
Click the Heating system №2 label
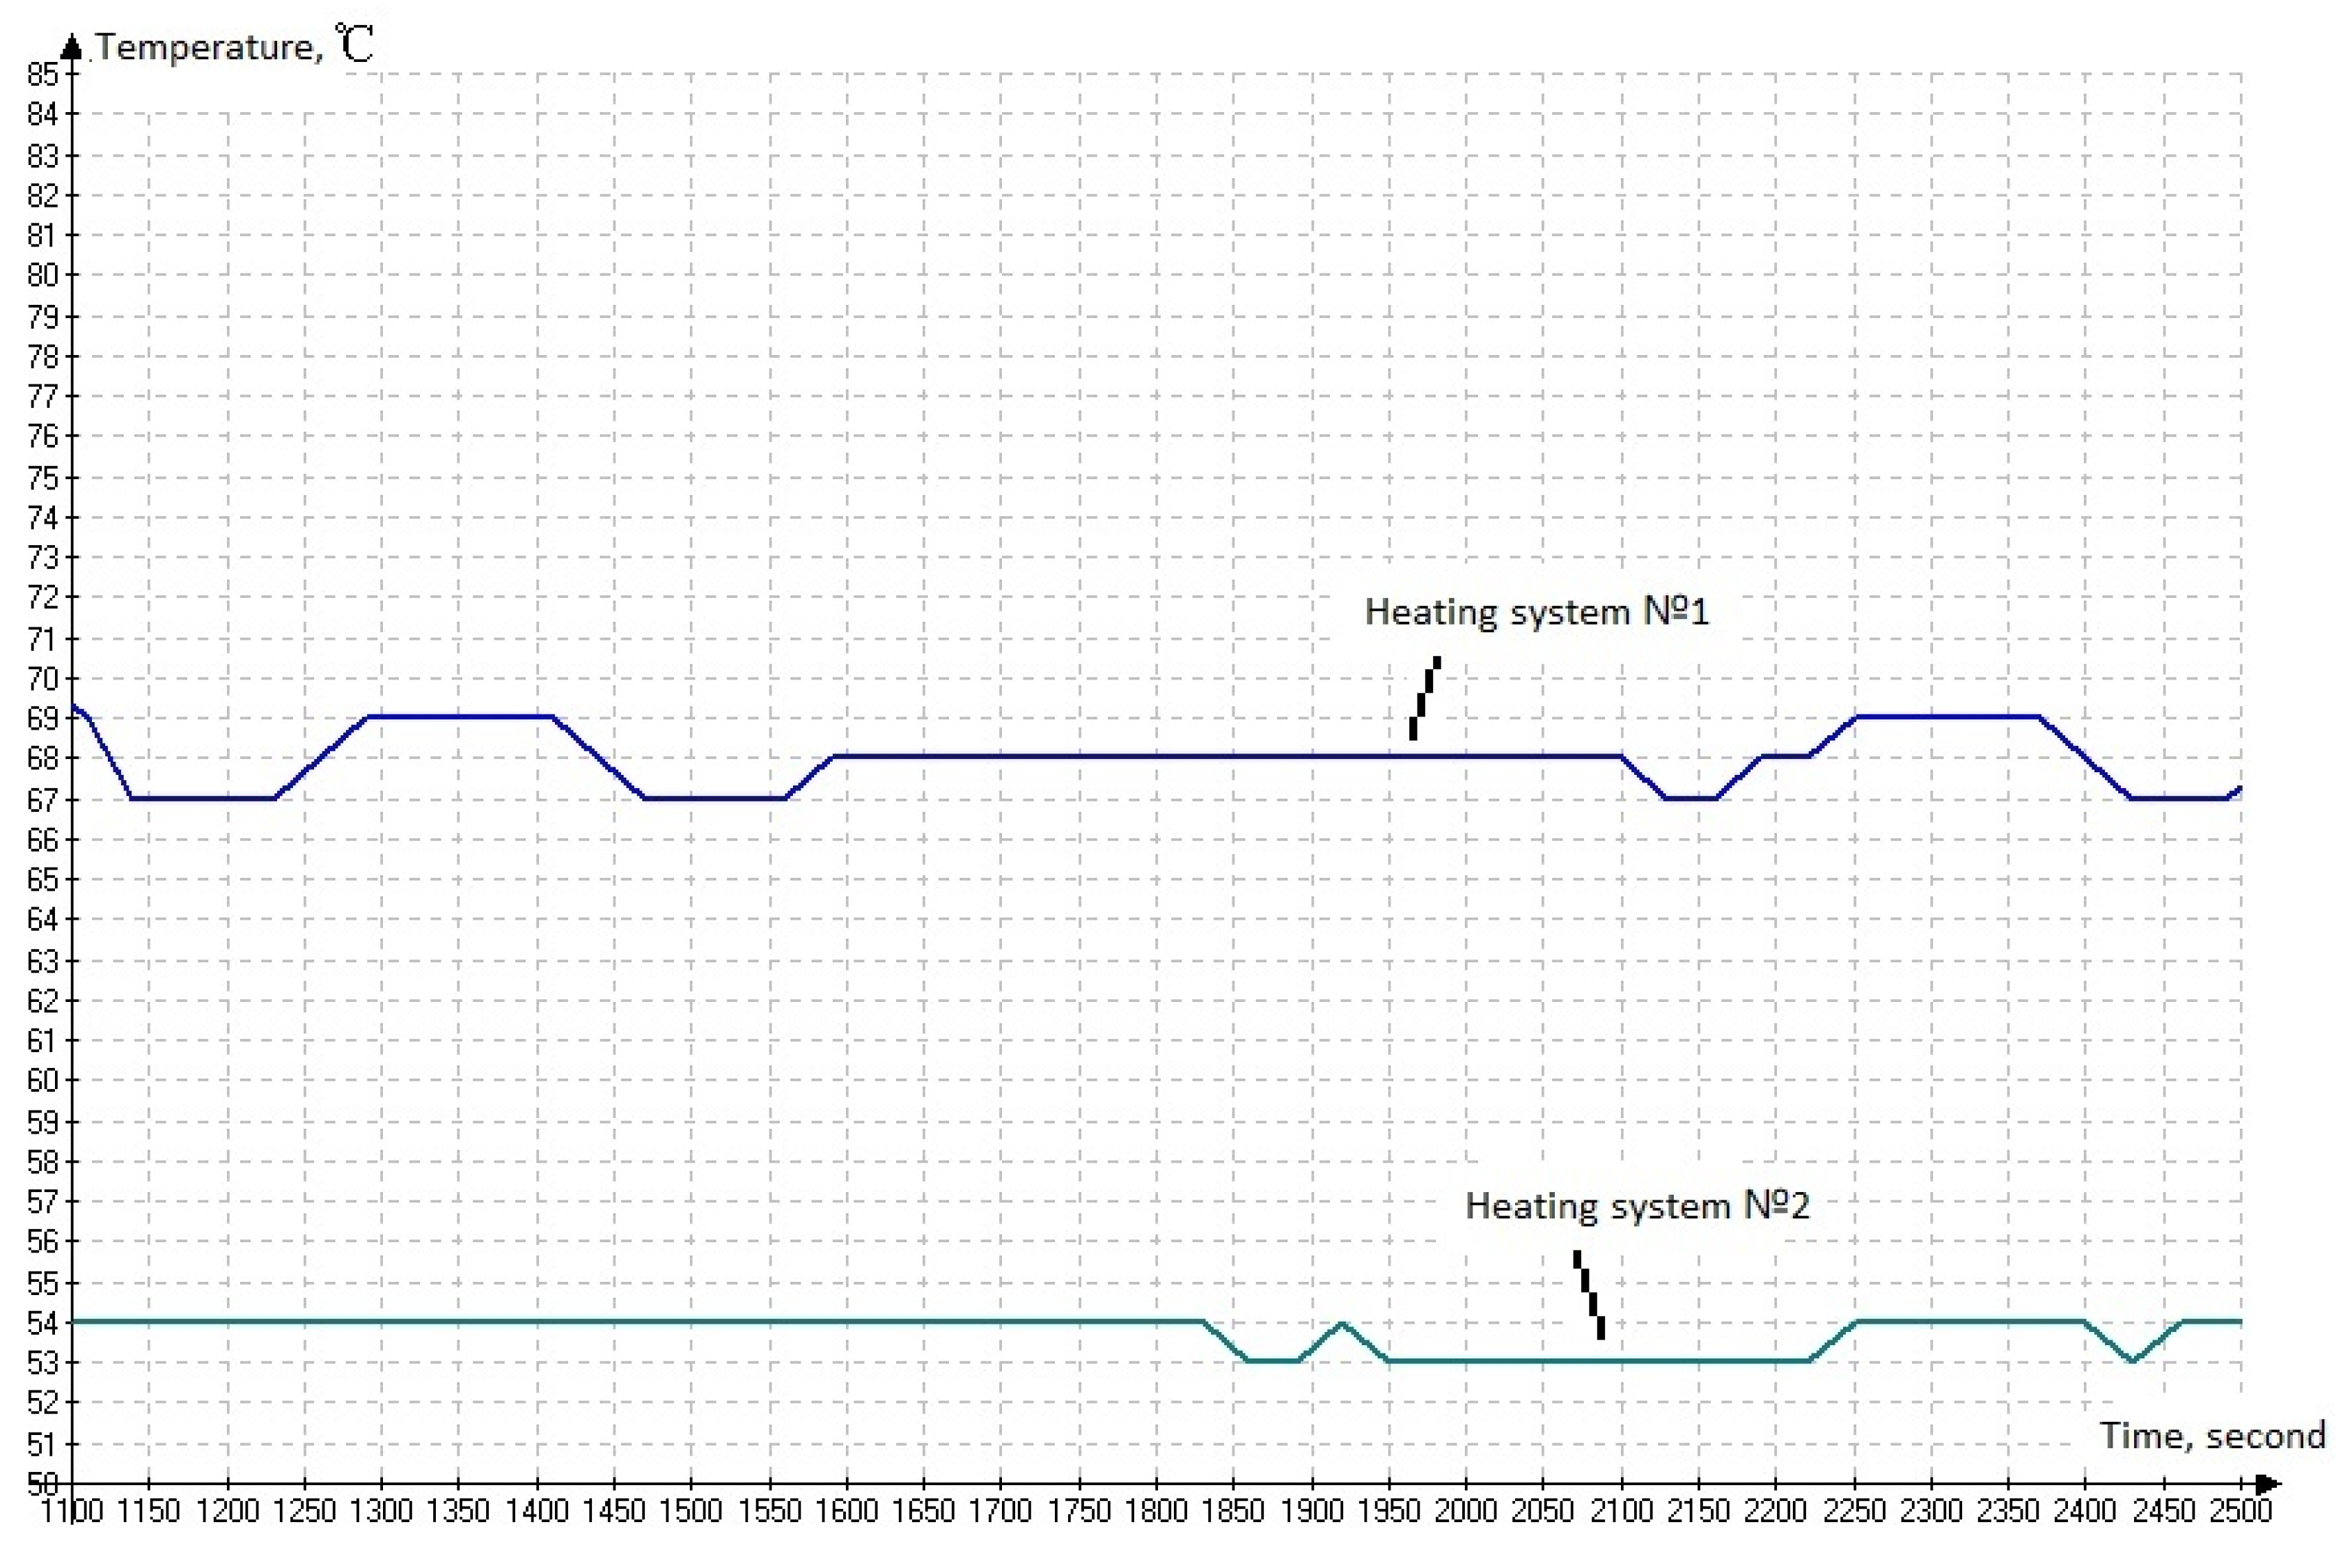click(x=1636, y=1206)
